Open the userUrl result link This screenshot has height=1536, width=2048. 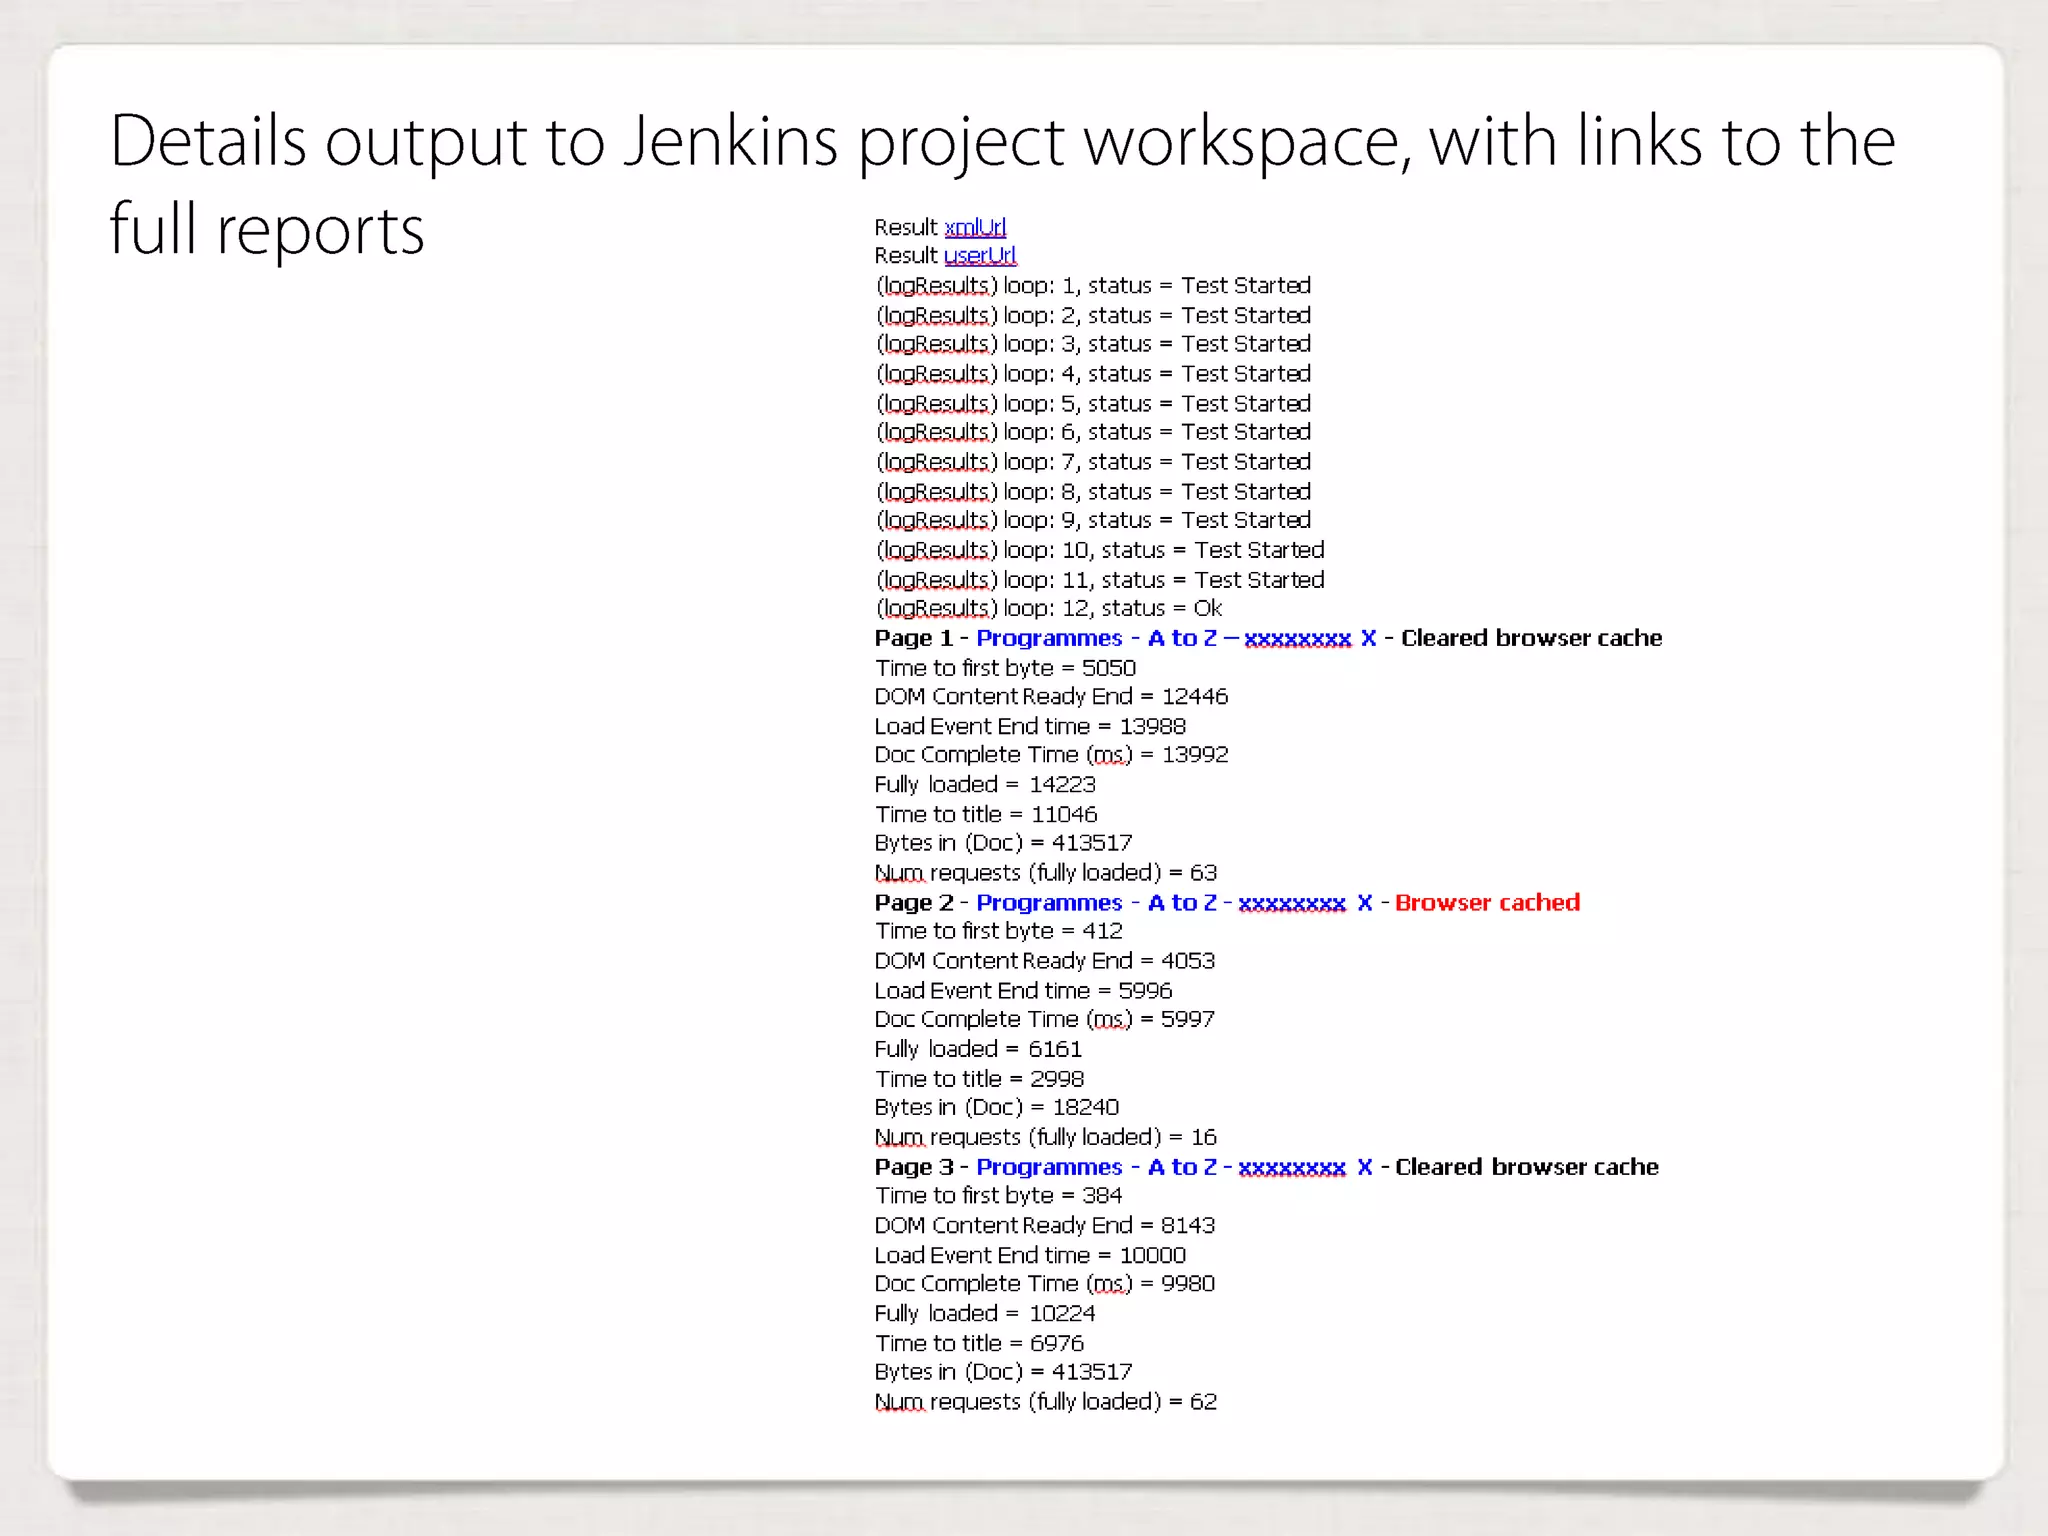(980, 256)
